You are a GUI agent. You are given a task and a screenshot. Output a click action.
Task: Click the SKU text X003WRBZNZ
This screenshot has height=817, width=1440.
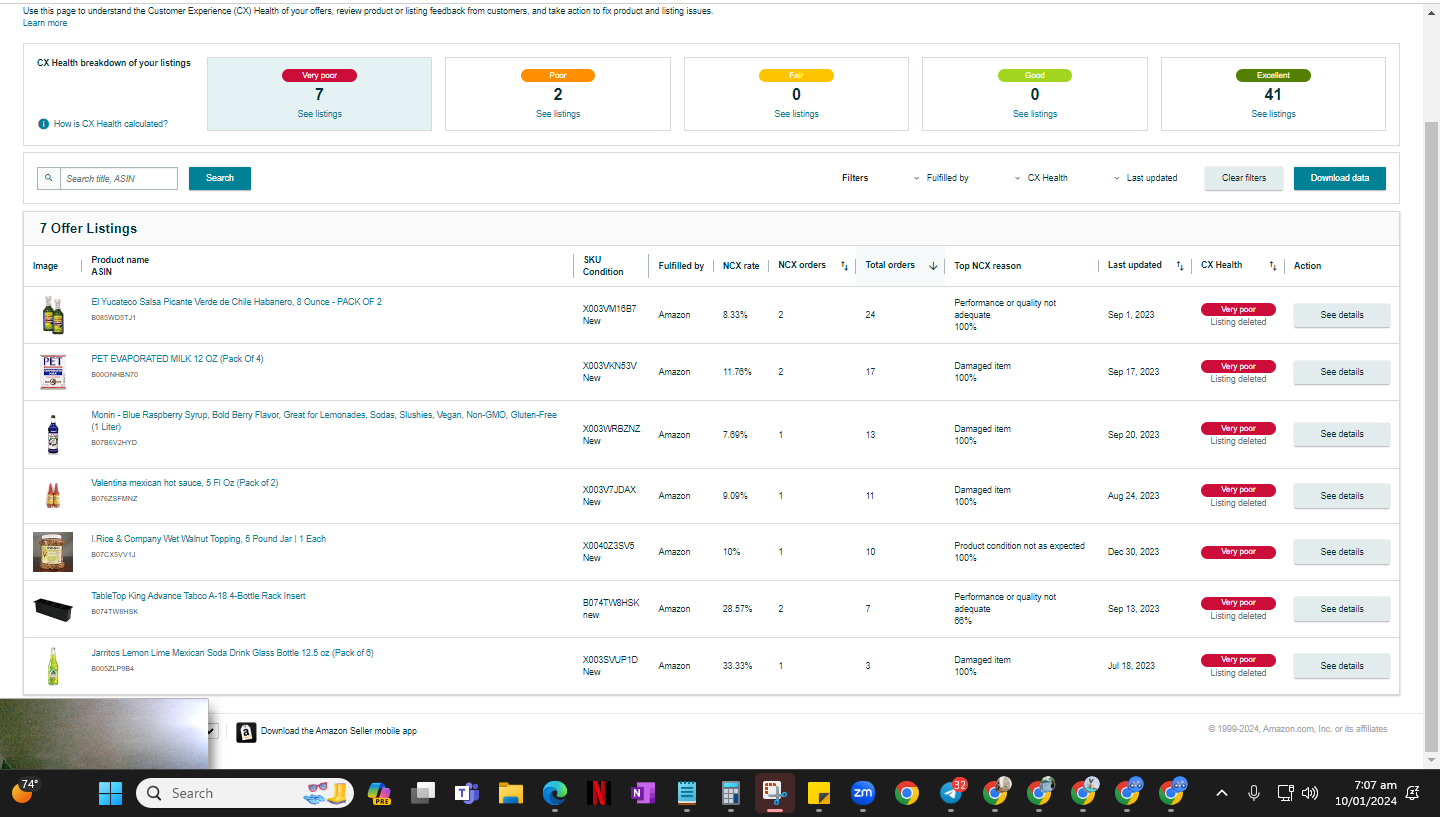point(612,428)
